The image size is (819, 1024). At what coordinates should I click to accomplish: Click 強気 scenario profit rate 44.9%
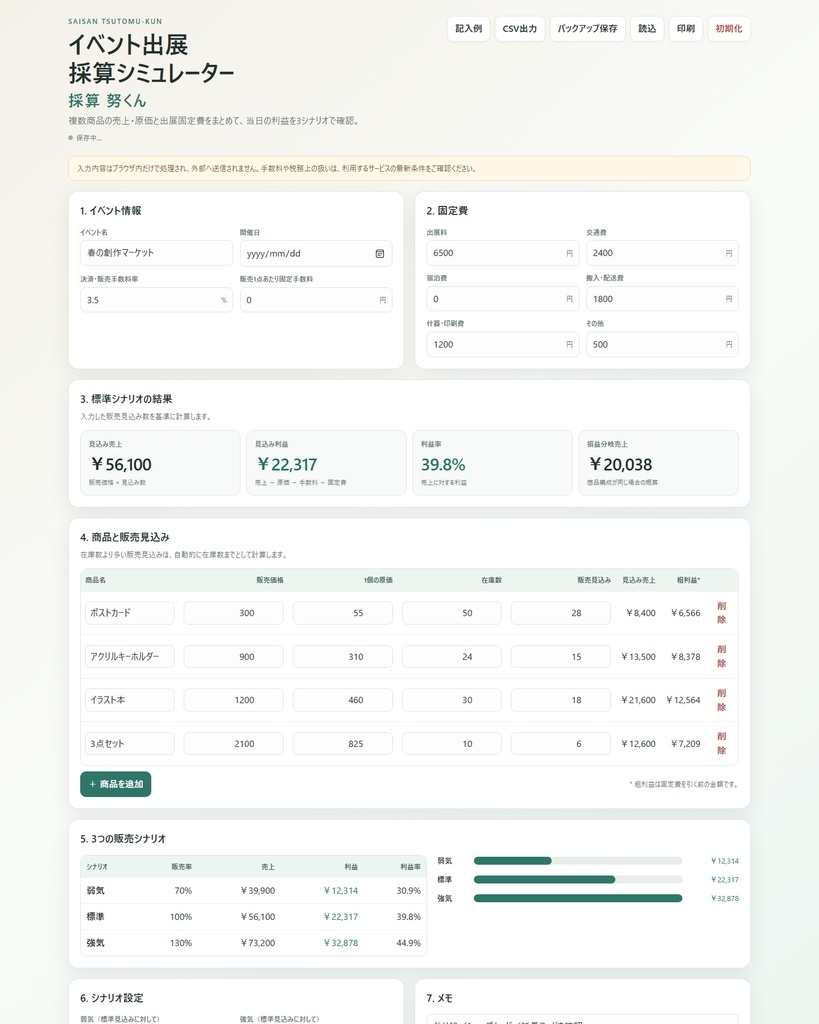(408, 943)
